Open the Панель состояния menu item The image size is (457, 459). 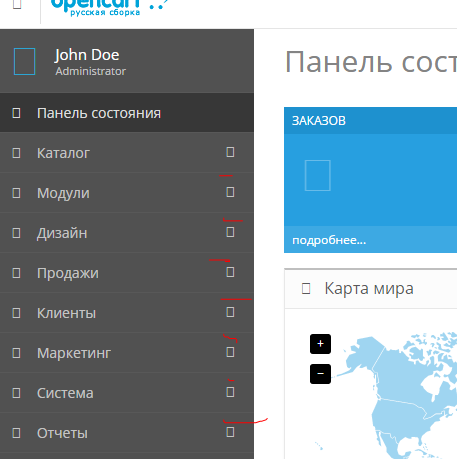(127, 113)
